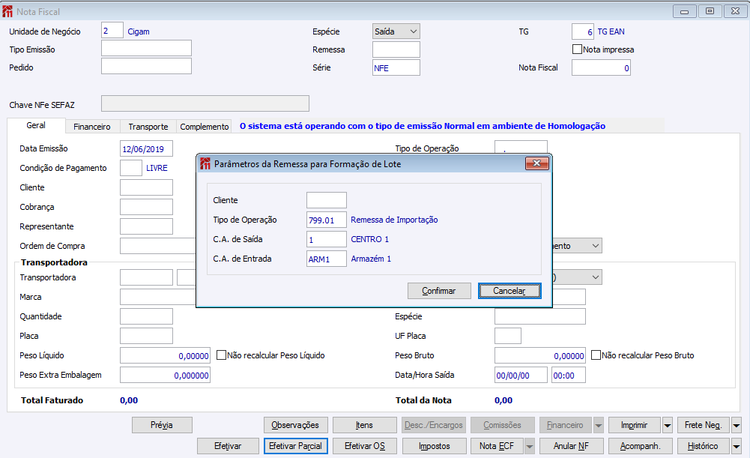This screenshot has width=750, height=458.
Task: Click the Data/Hora Saída time field 00:00
Action: 568,375
